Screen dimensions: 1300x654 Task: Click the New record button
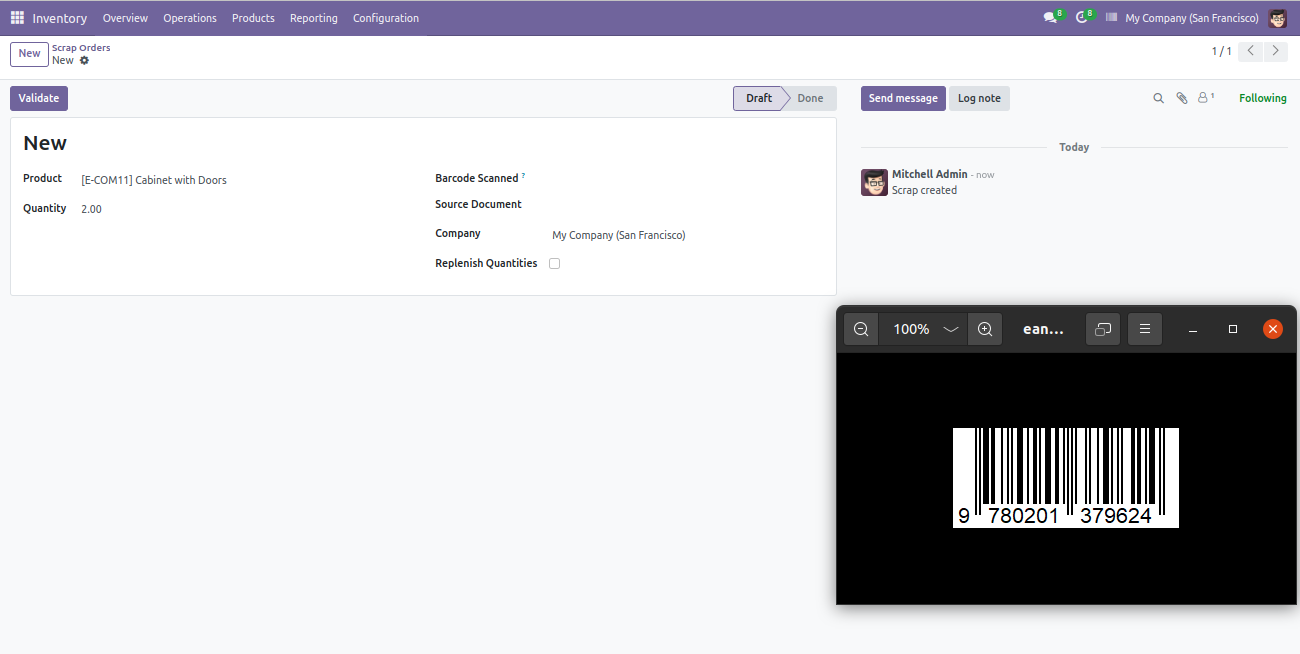point(29,54)
